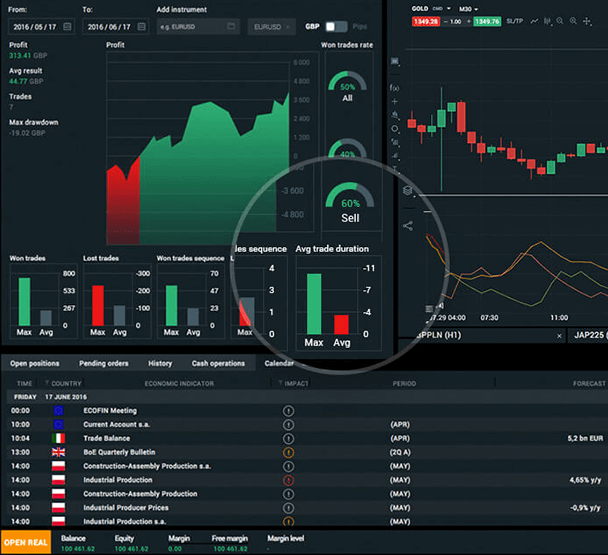This screenshot has height=555, width=608.
Task: Toggle the GBP / Pips switch
Action: [336, 27]
